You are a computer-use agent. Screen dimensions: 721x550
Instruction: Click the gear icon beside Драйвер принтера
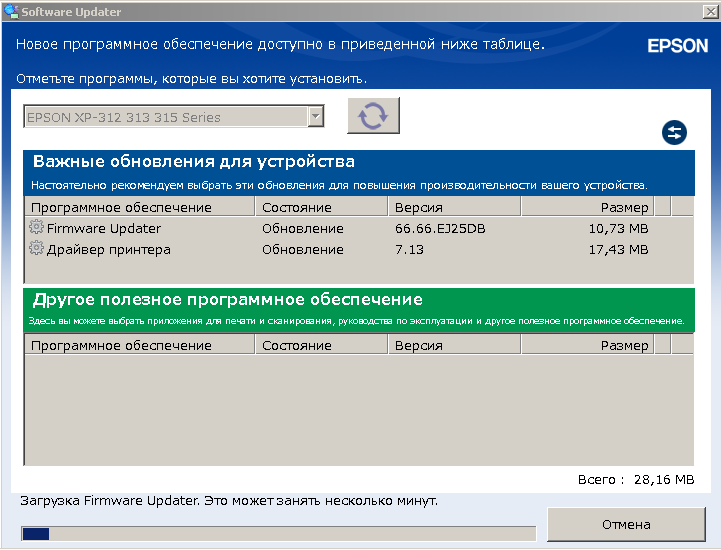click(x=36, y=248)
